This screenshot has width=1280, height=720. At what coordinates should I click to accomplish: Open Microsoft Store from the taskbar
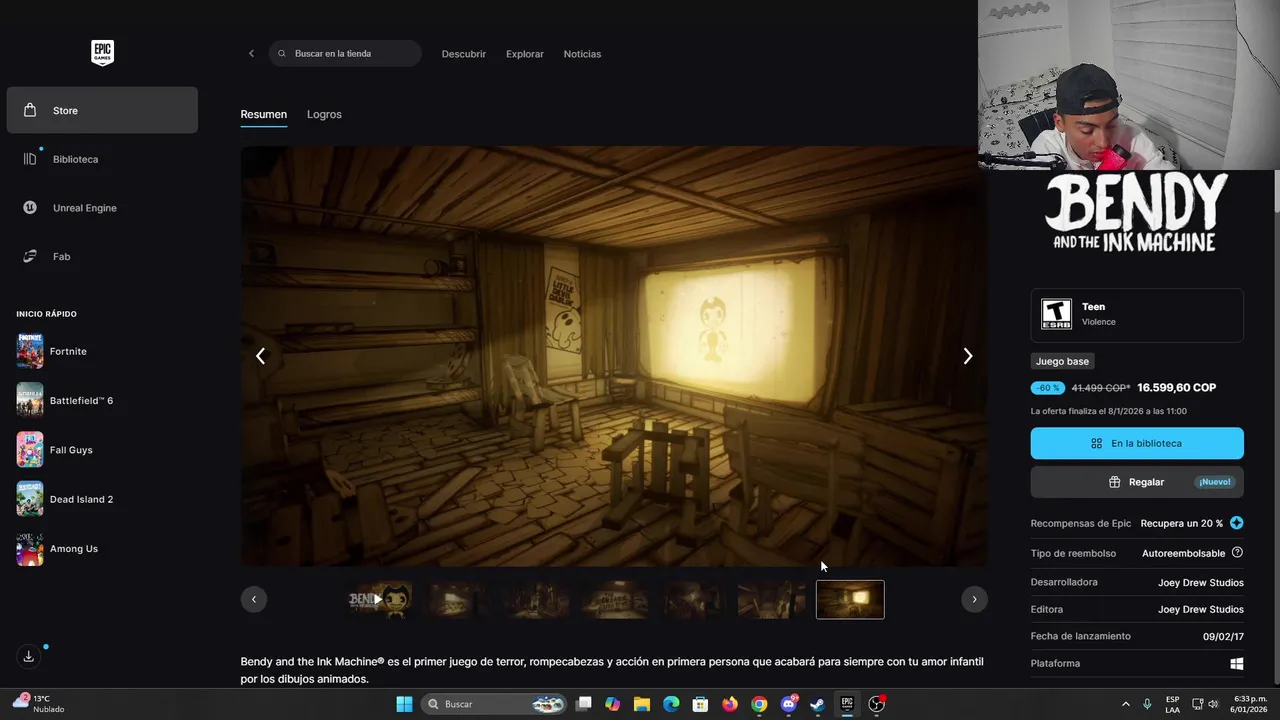(x=701, y=704)
